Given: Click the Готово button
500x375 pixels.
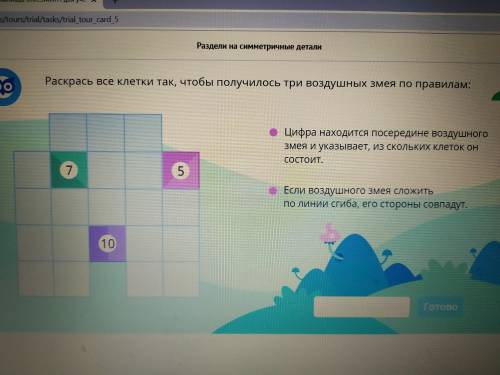Looking at the screenshot, I should (440, 307).
